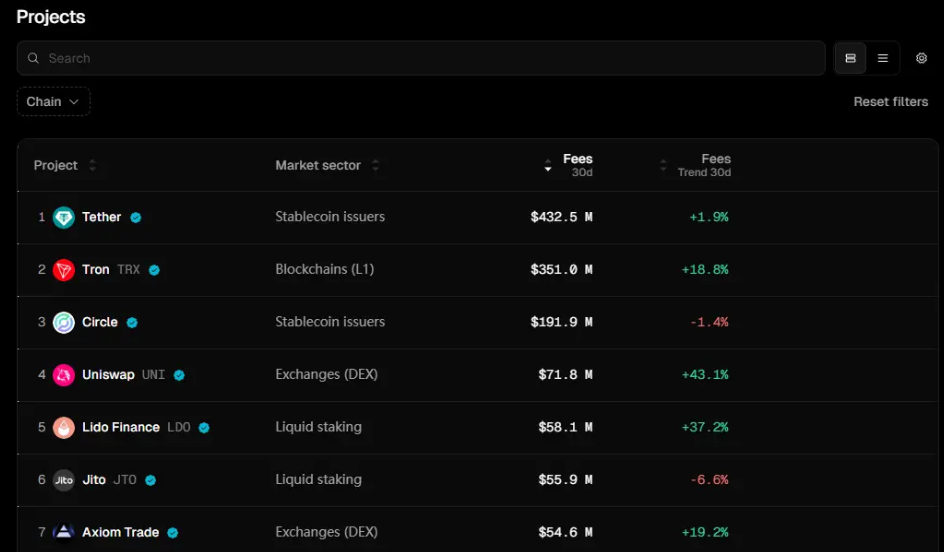Click the Tether logo icon
The height and width of the screenshot is (552, 944).
click(x=64, y=217)
